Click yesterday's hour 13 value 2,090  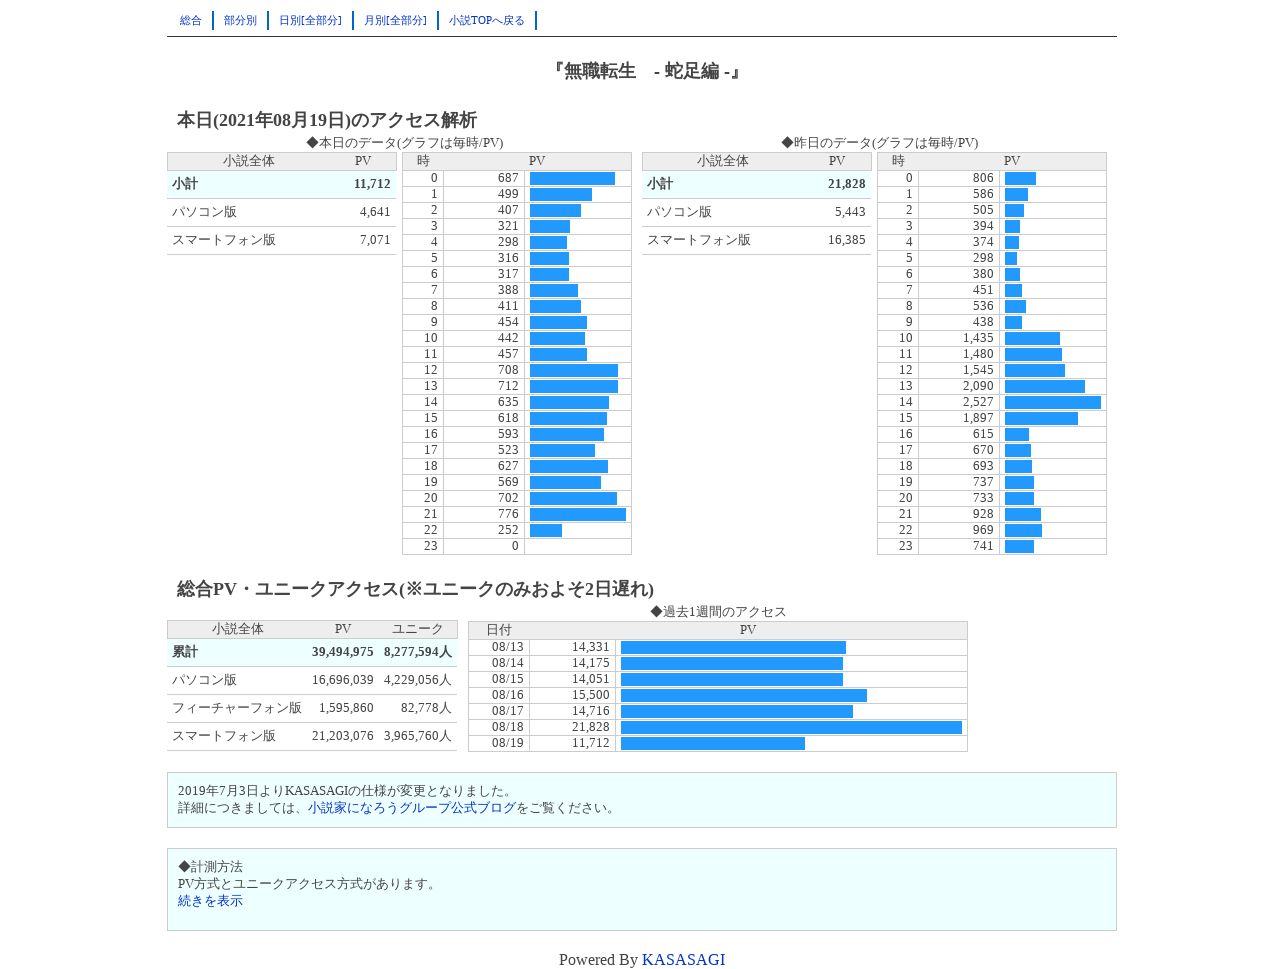point(978,386)
